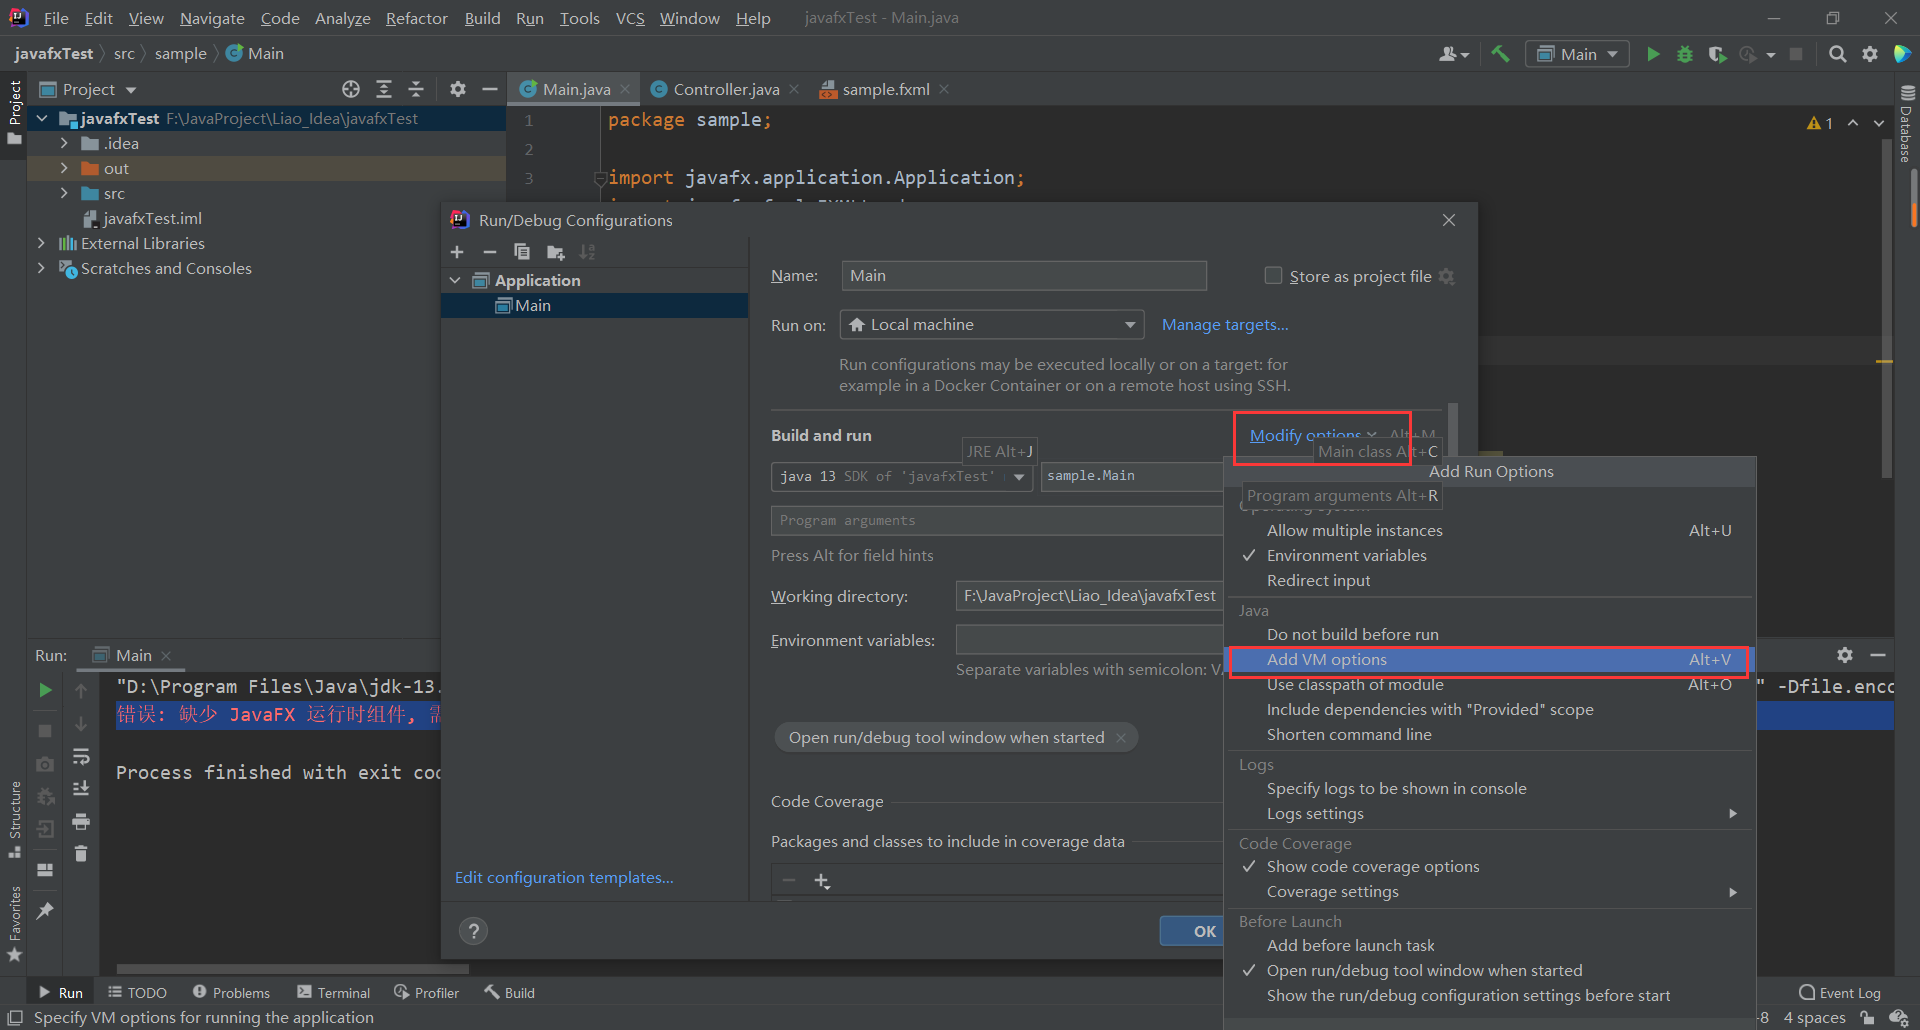Copy the Main configuration with the duplicate icon
Image resolution: width=1920 pixels, height=1030 pixels.
tap(522, 252)
